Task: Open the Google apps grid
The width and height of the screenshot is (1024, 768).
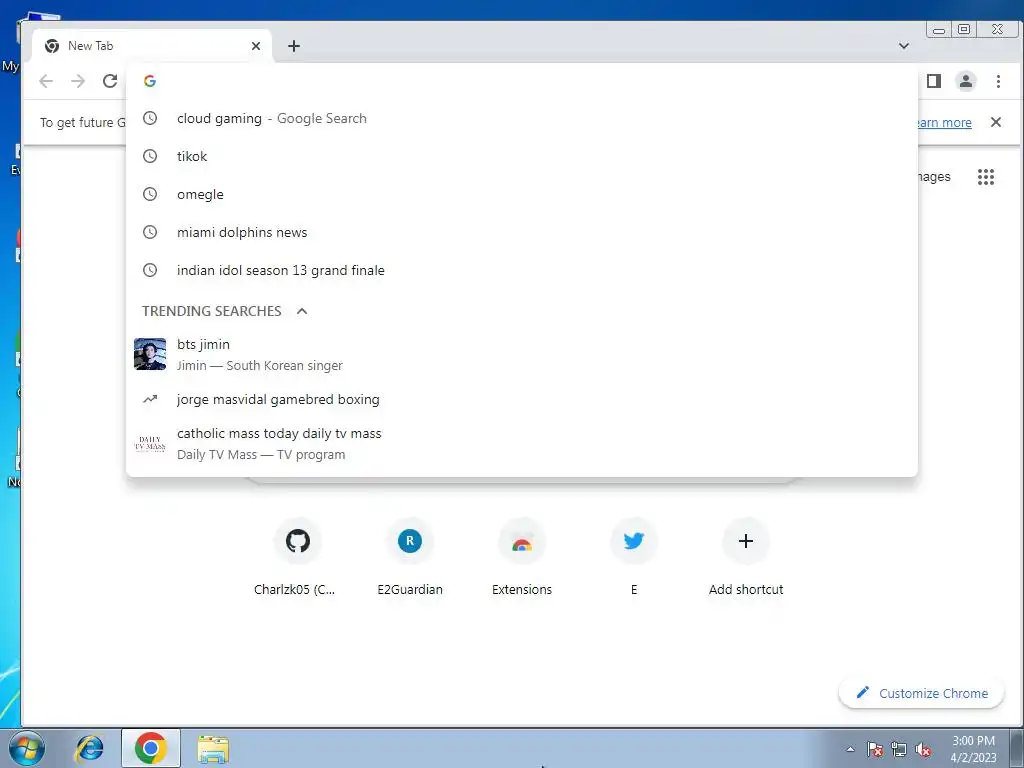Action: pos(985,177)
